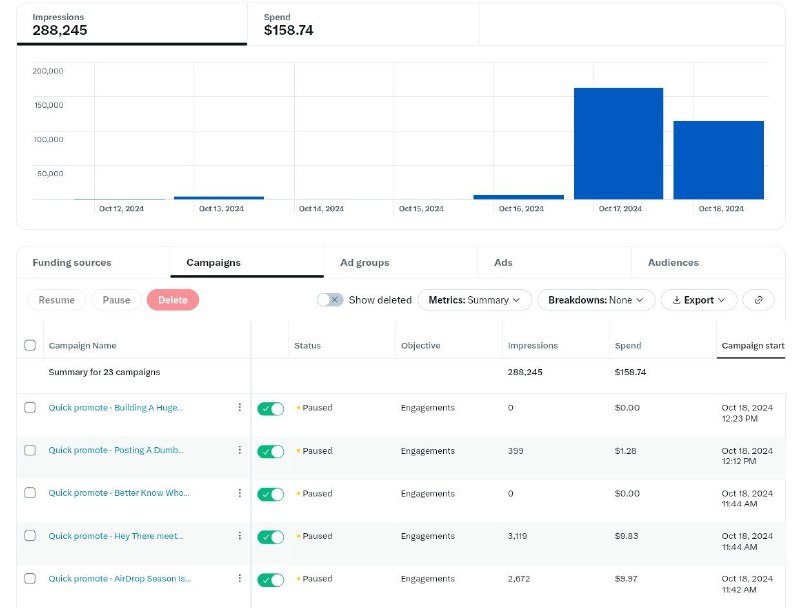Check the Better Know Who campaign row
Image resolution: width=800 pixels, height=608 pixels.
click(x=30, y=493)
